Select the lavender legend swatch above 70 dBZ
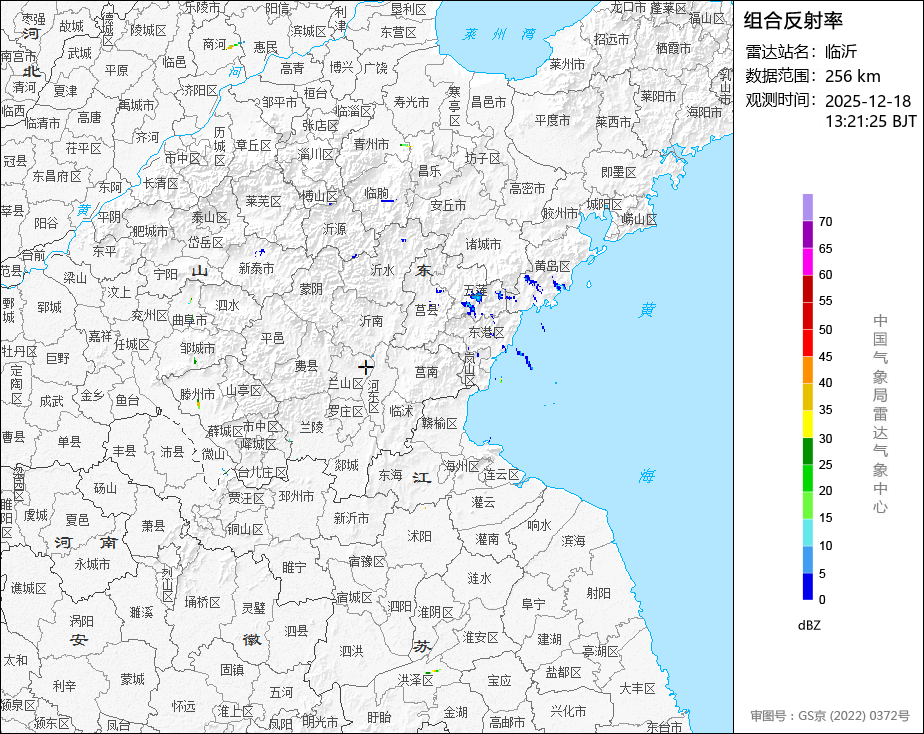The width and height of the screenshot is (924, 734). coord(807,207)
